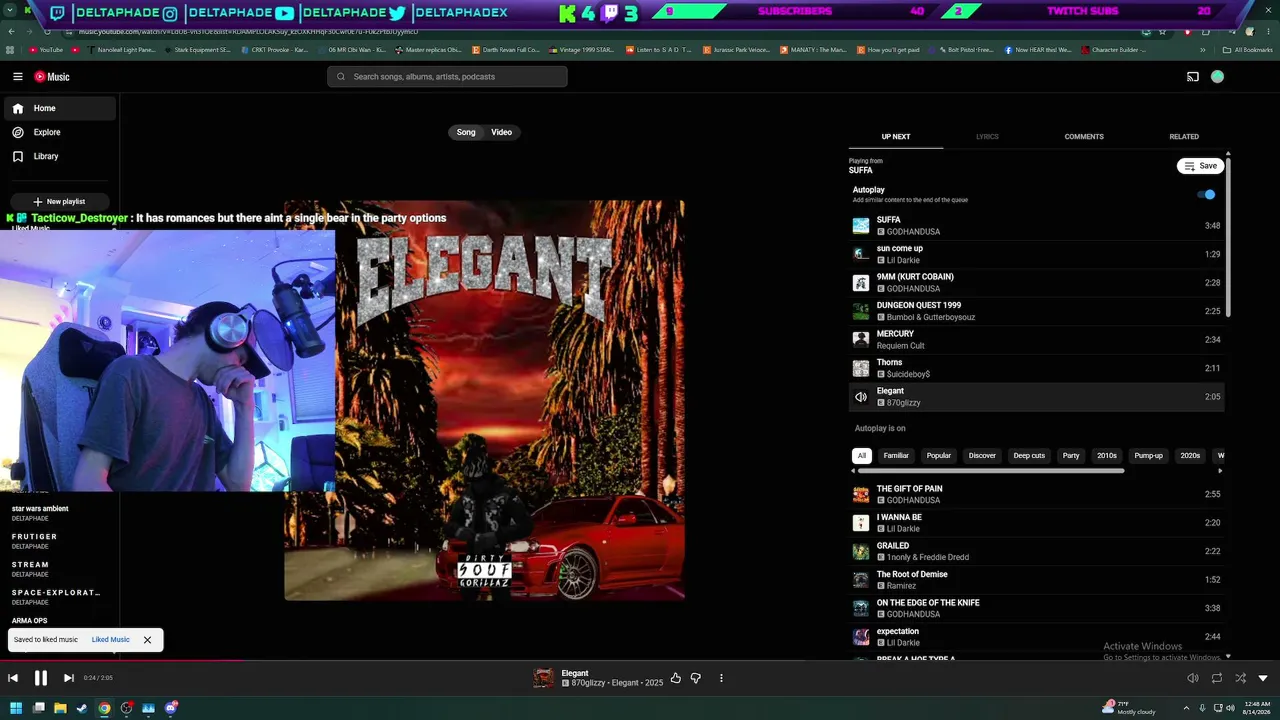This screenshot has width=1280, height=720.
Task: Click the now-playing speaker icon beside Elegant
Action: [x=861, y=397]
